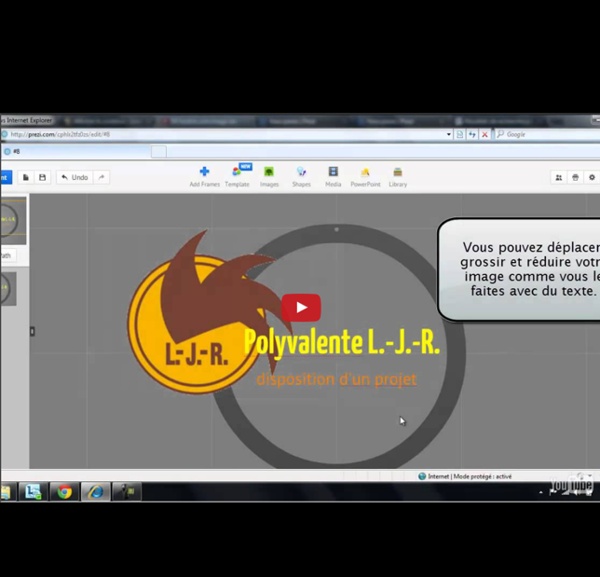Screen dimensions: 600x577
Task: Open a new blank browser tab
Action: pos(159,152)
